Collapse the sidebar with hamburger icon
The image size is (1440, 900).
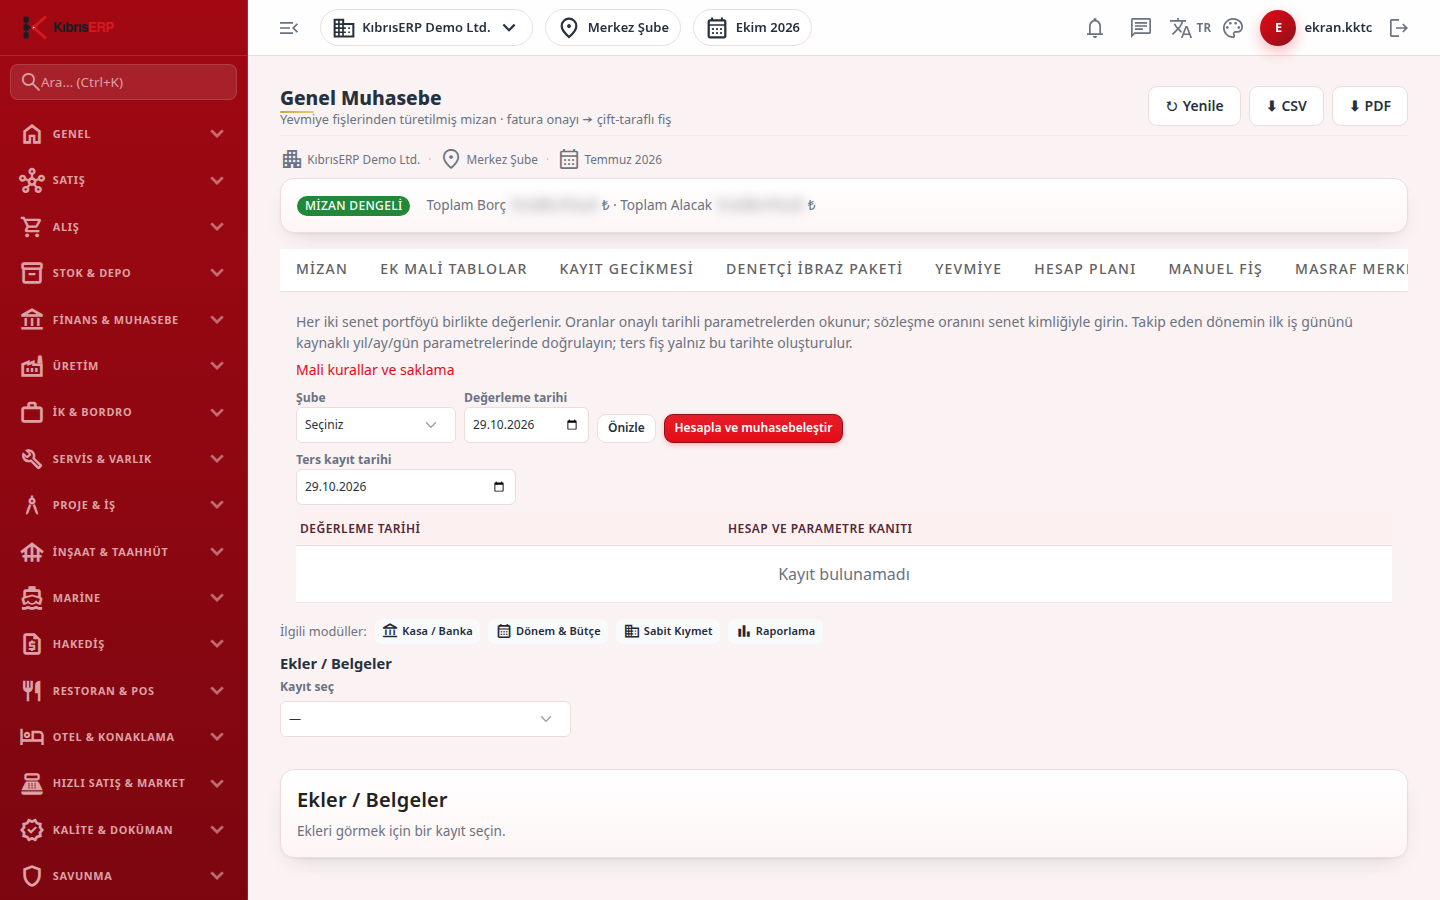pyautogui.click(x=289, y=28)
